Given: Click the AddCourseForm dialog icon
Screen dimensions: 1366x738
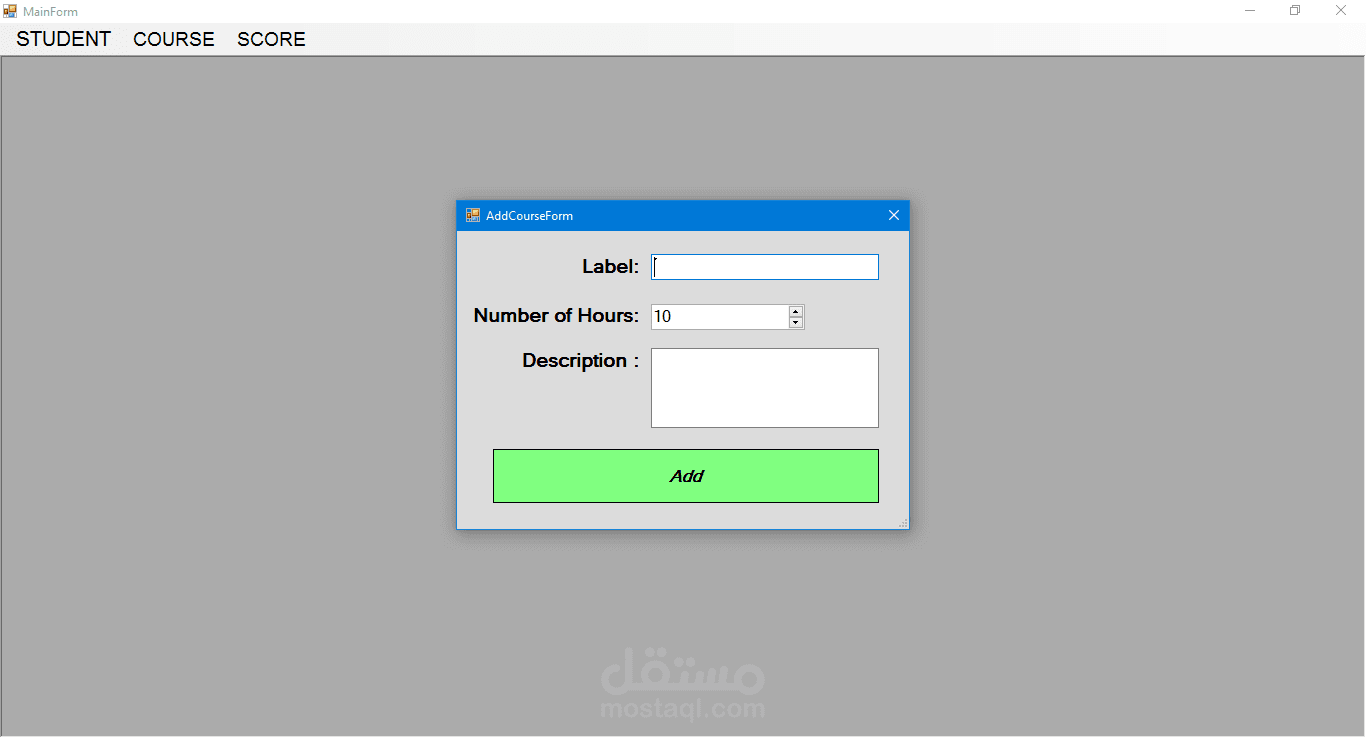Looking at the screenshot, I should pyautogui.click(x=473, y=215).
